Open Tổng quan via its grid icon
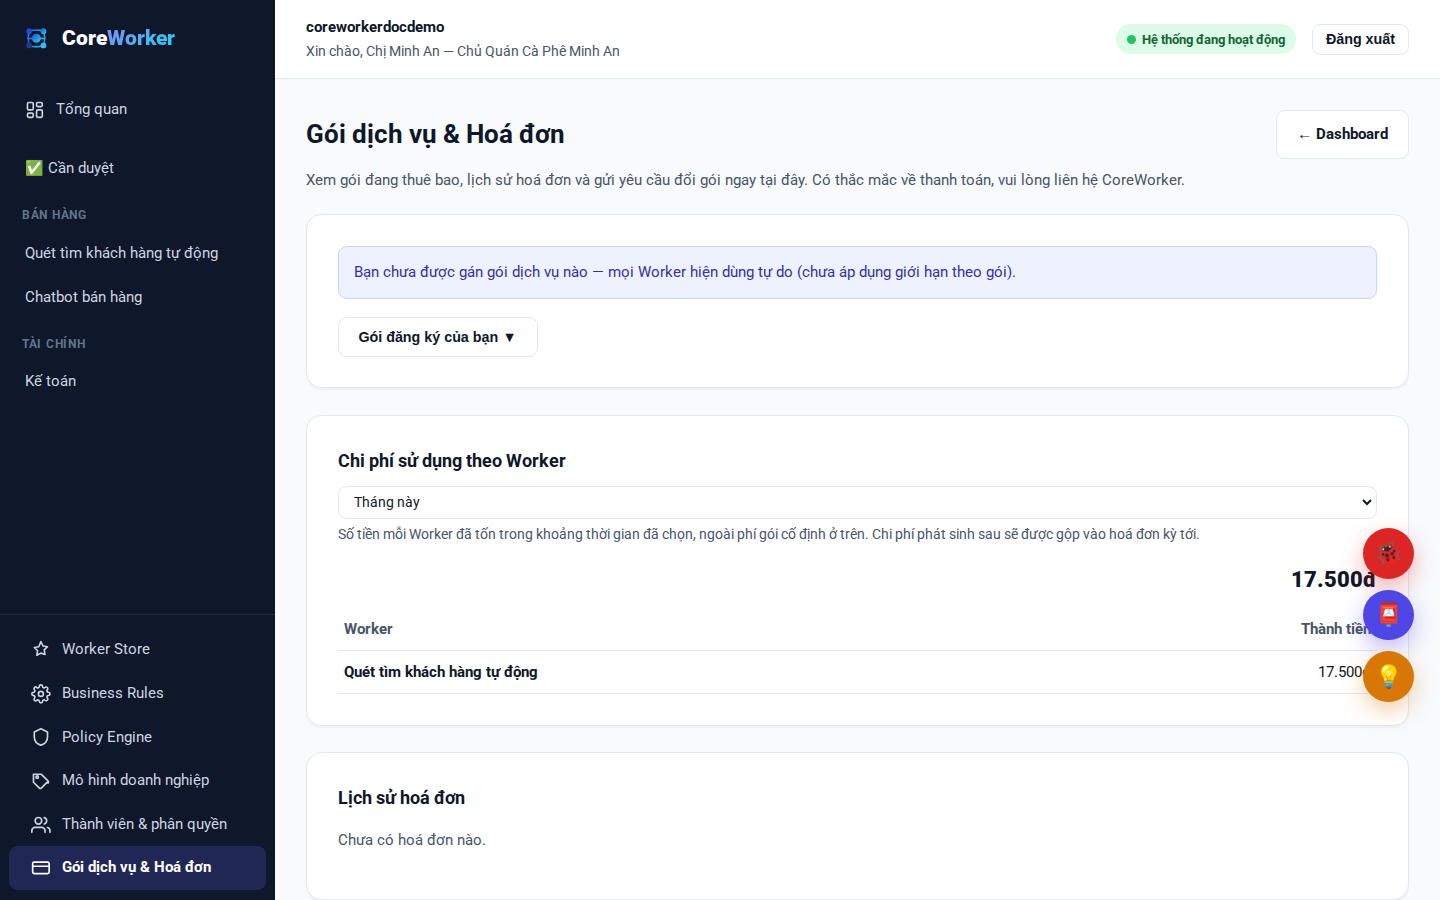Viewport: 1440px width, 900px height. coord(35,110)
